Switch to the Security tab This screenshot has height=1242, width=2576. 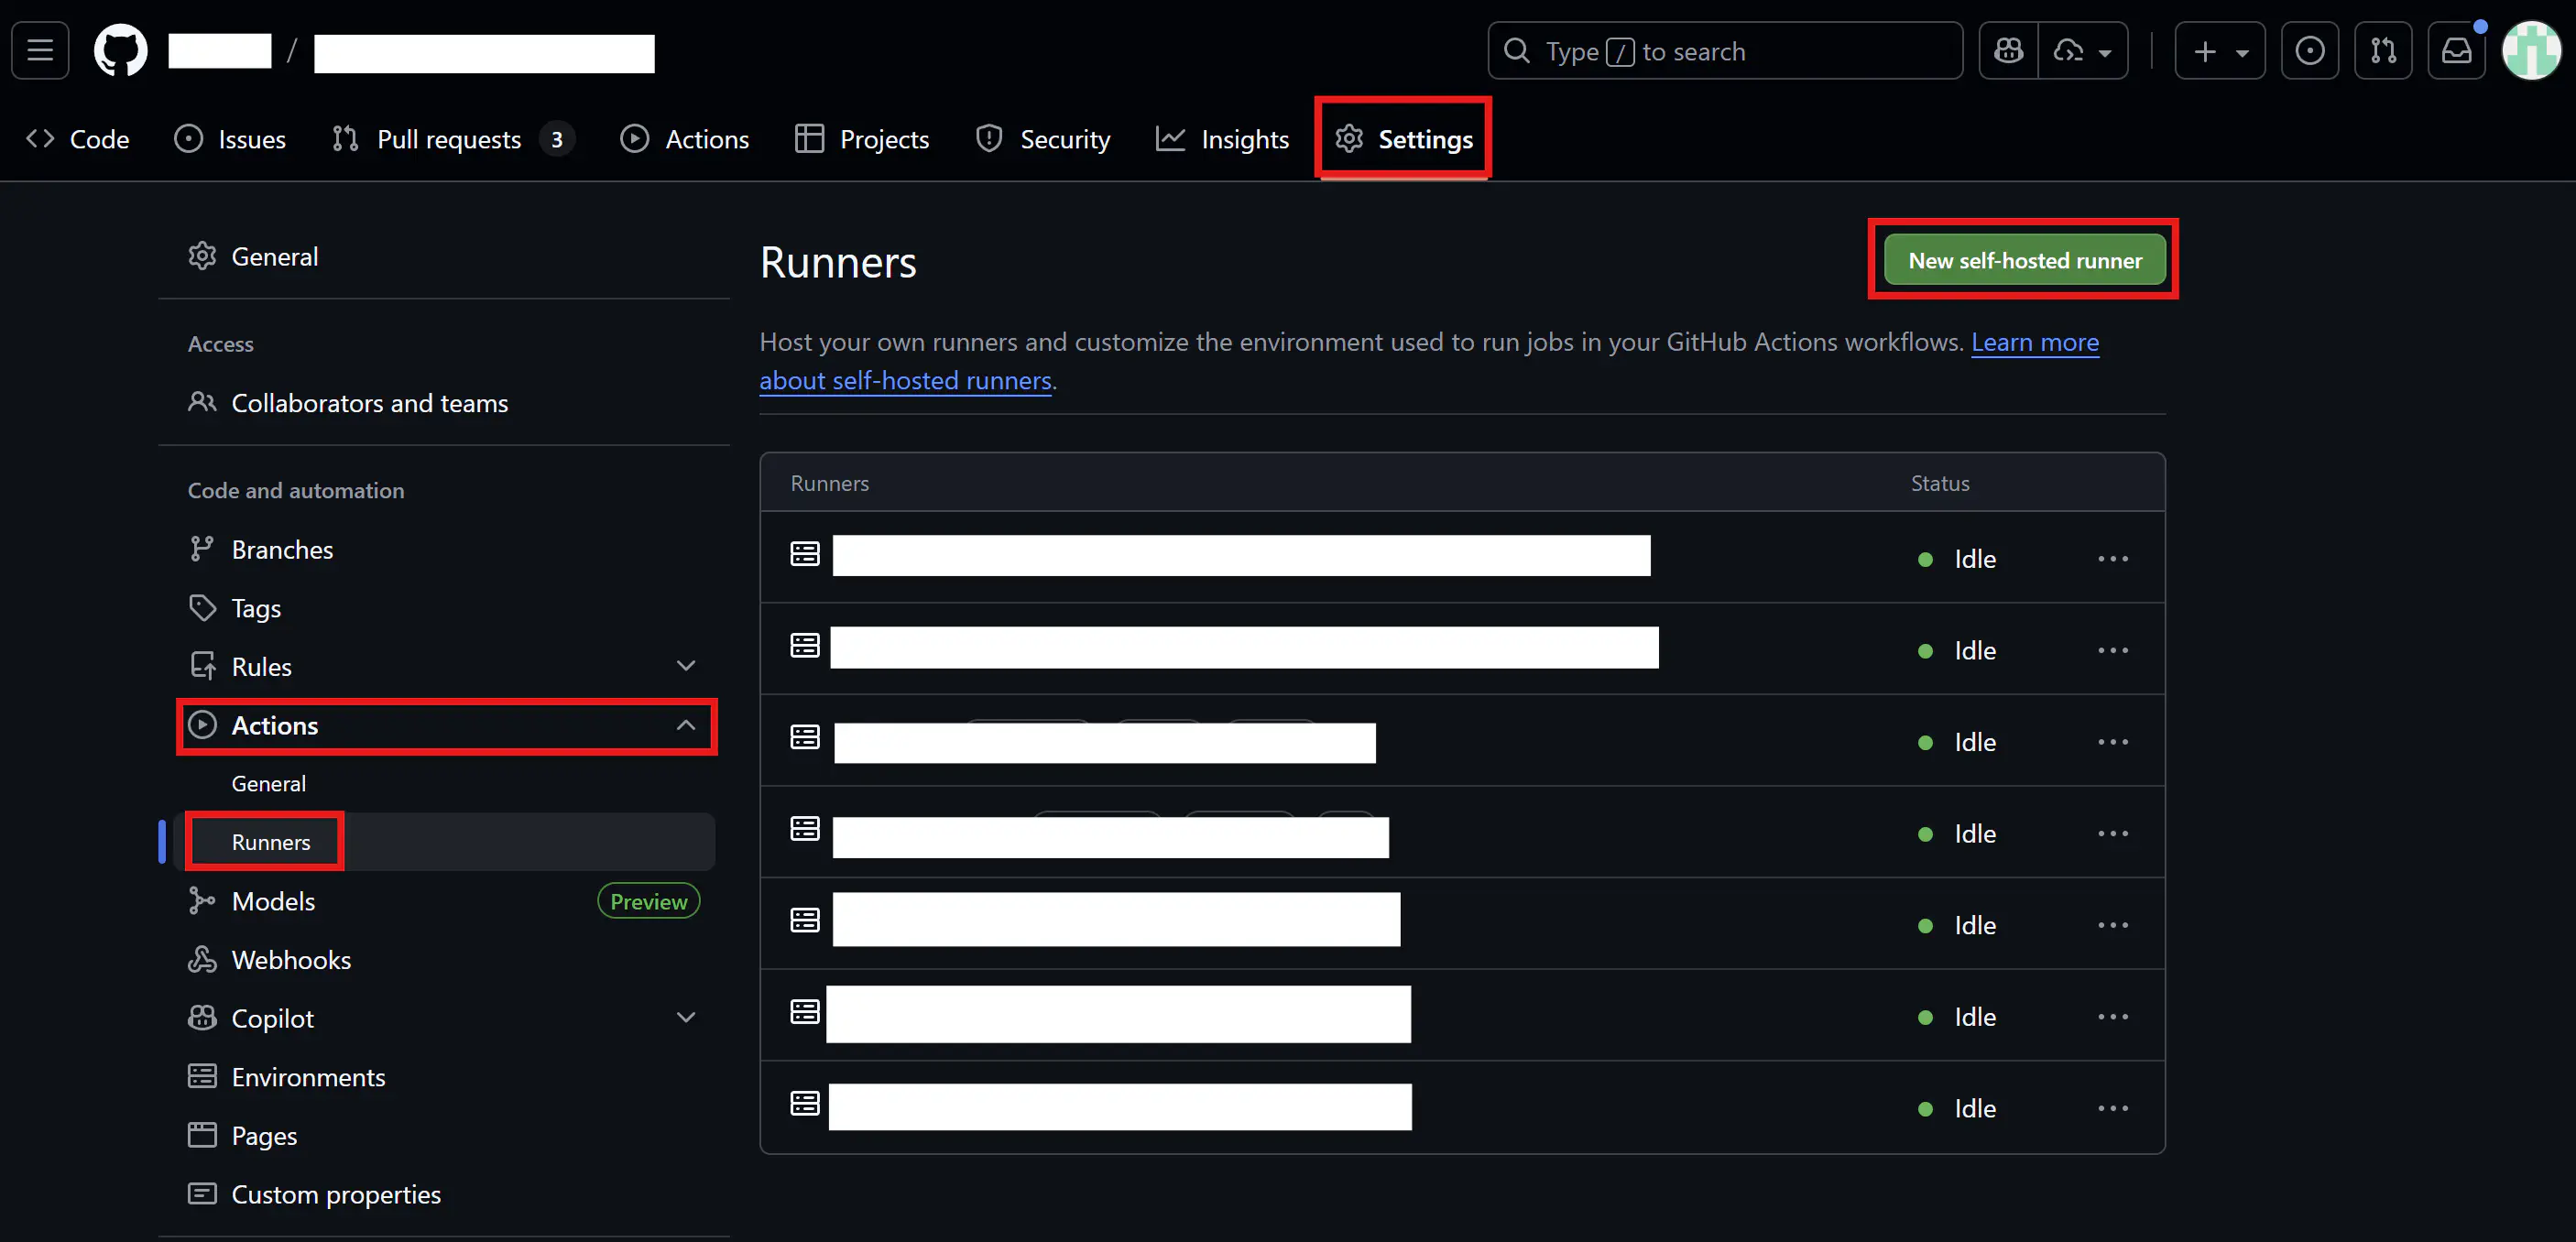[x=1043, y=139]
